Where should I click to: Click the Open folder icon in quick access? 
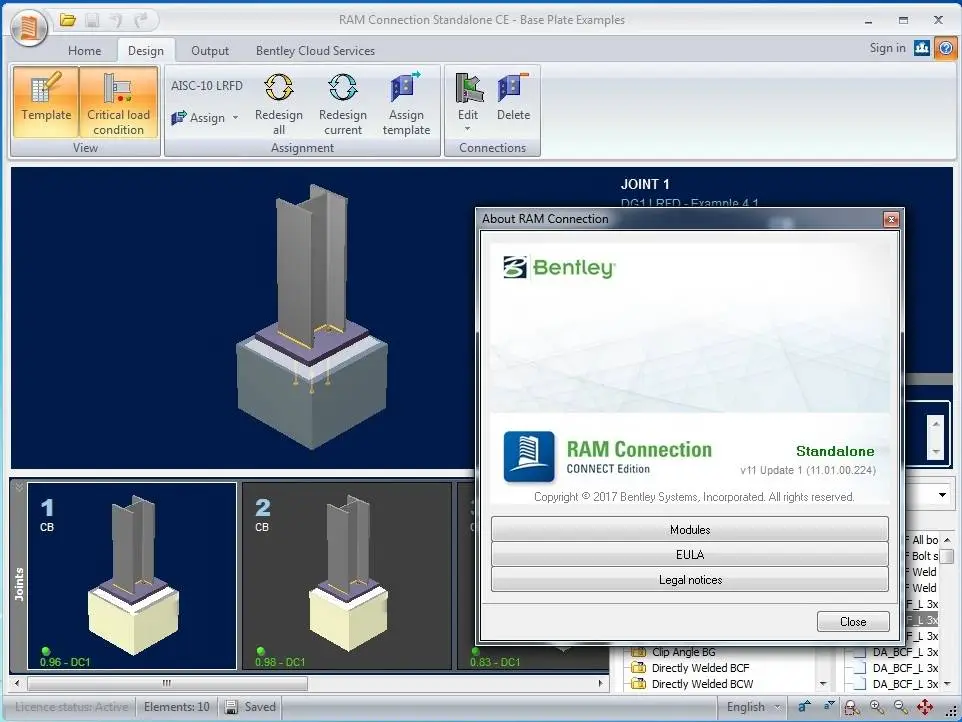(67, 20)
